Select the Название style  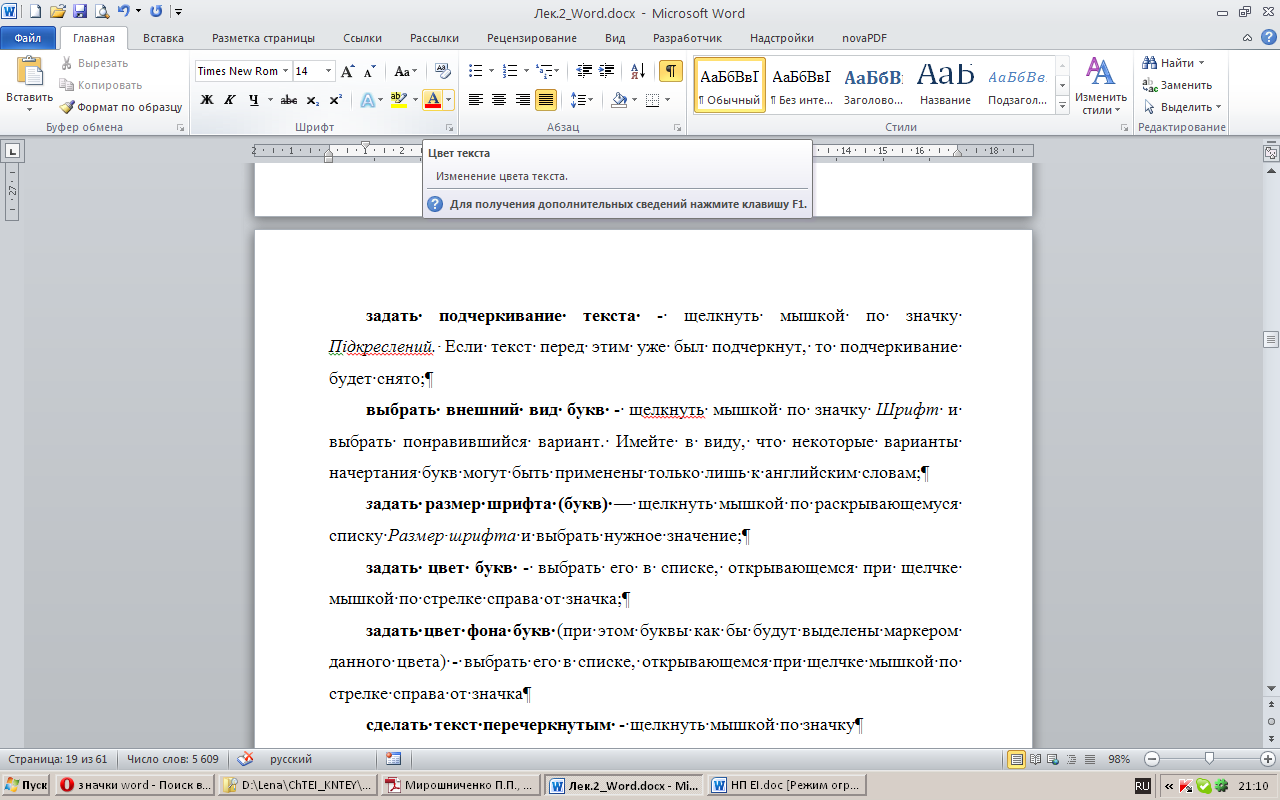coord(945,85)
